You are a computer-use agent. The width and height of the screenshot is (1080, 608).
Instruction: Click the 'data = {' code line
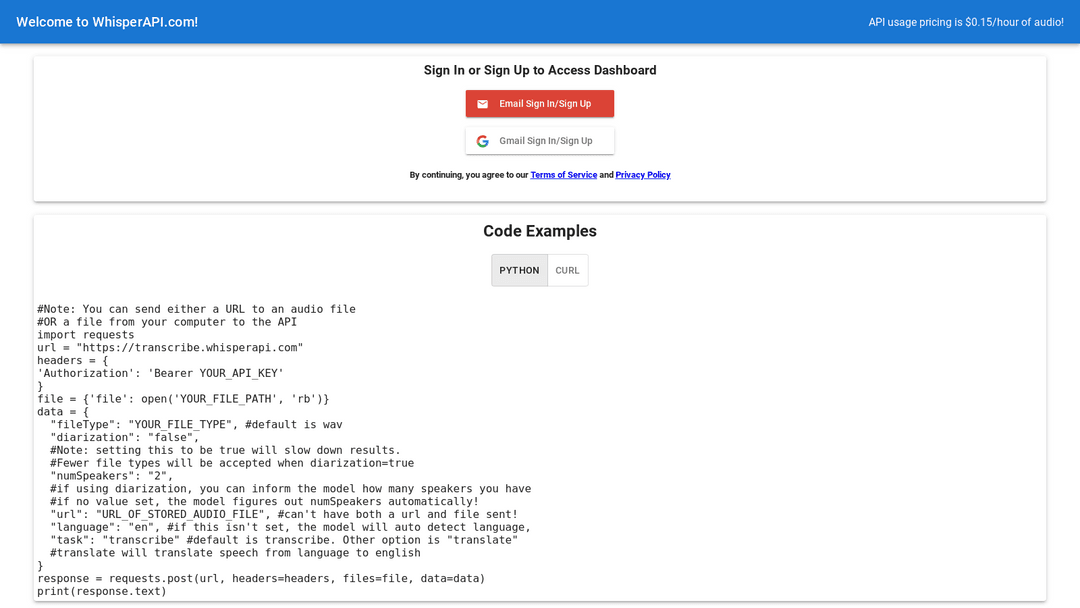[x=63, y=412]
